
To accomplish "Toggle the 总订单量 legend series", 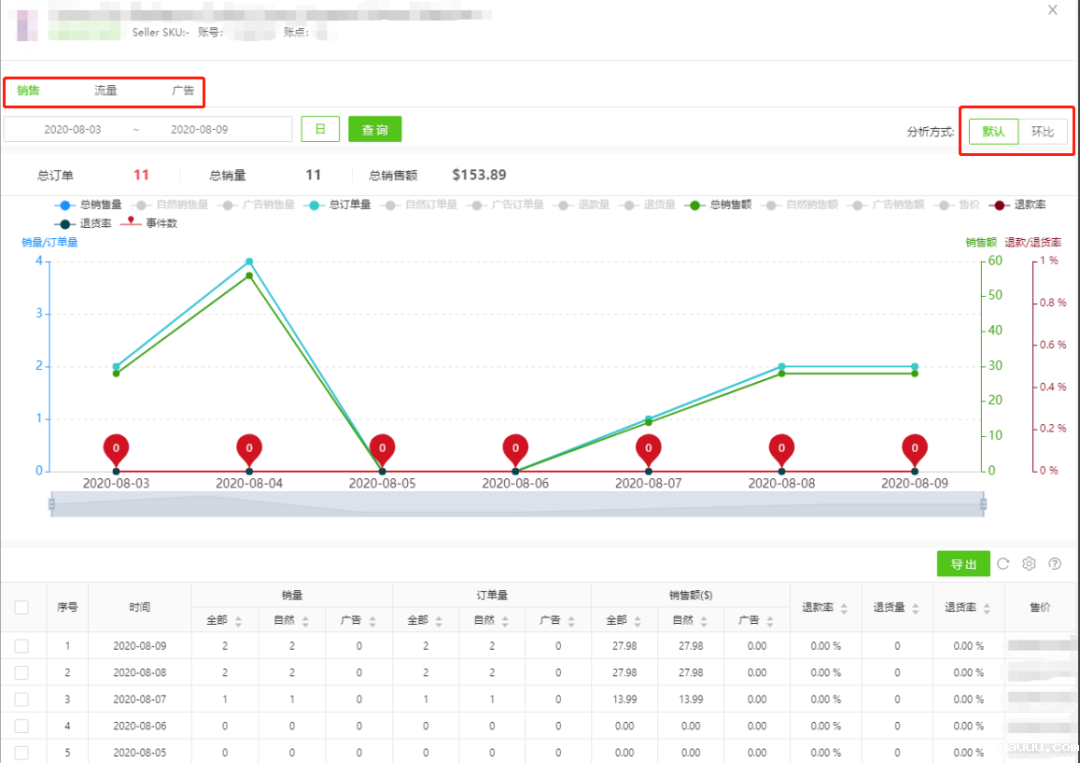I will [x=340, y=205].
